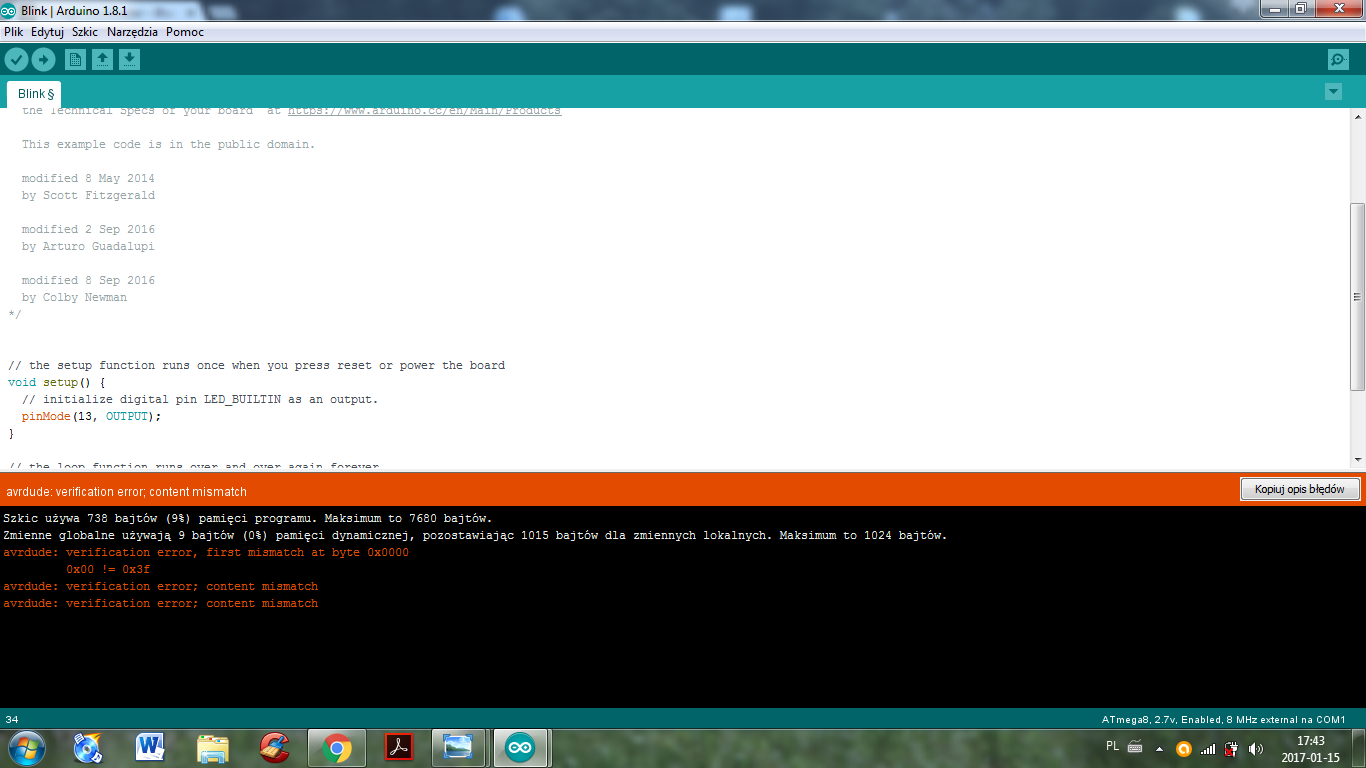Click the on-screen keyboard tray icon
Screen dimensions: 1366x768
click(1135, 747)
